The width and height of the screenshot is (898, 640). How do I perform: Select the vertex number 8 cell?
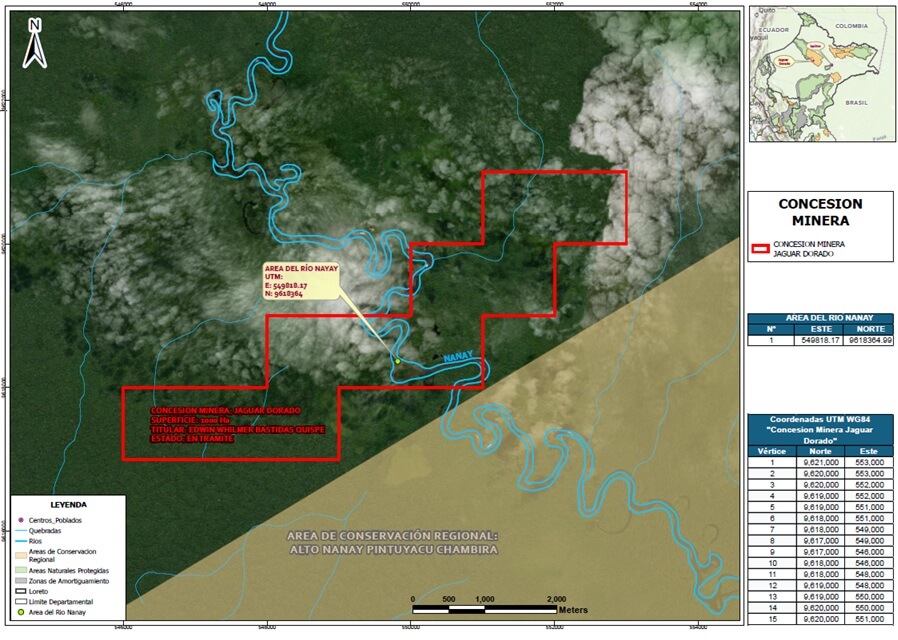(773, 541)
